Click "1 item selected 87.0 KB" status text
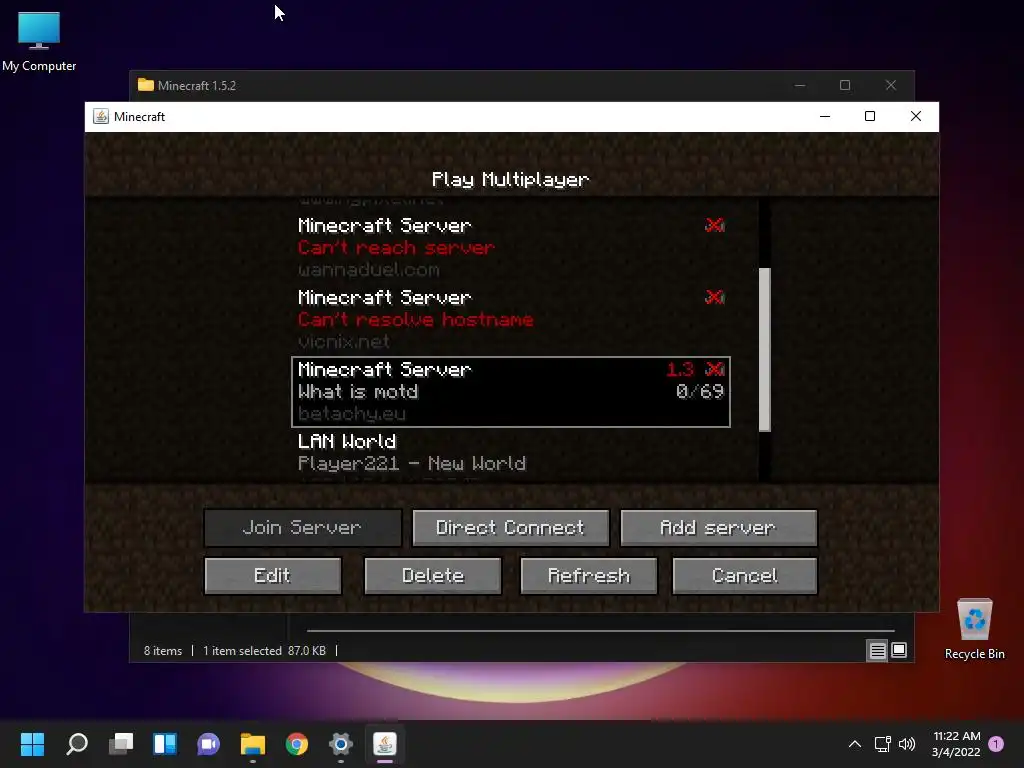This screenshot has width=1024, height=768. 264,650
